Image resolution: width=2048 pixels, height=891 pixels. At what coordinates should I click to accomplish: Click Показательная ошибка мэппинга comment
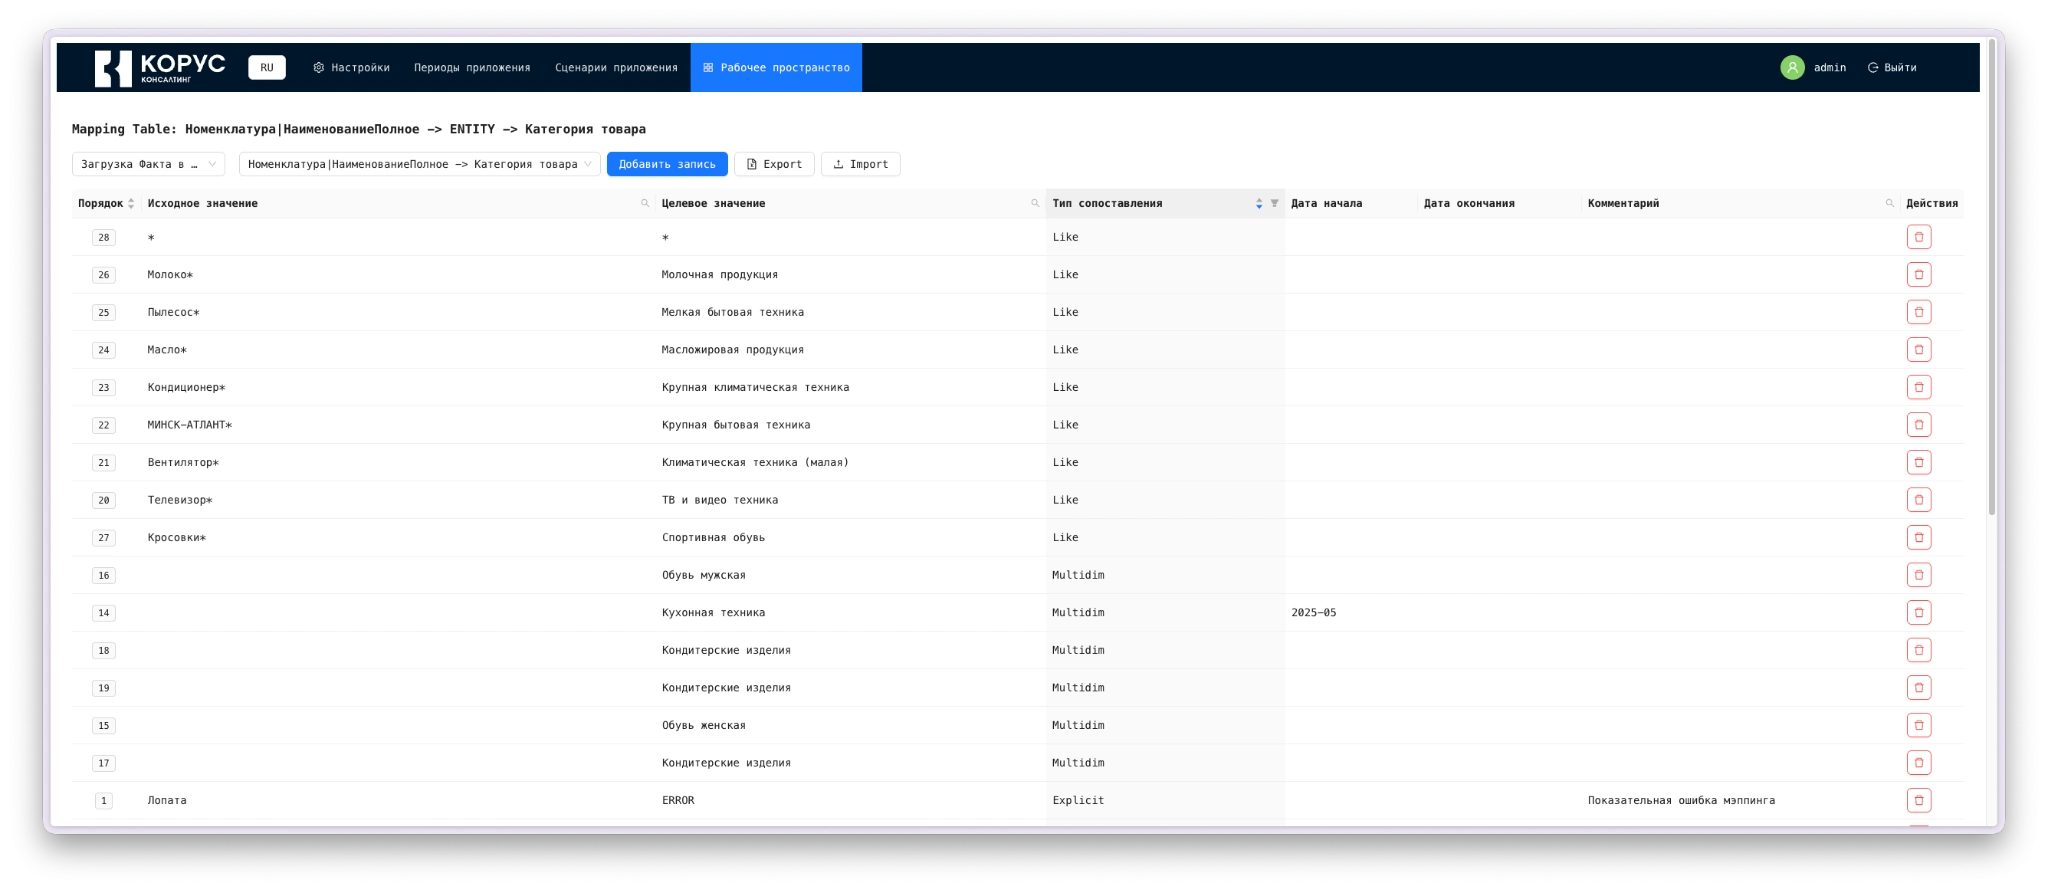click(1681, 800)
